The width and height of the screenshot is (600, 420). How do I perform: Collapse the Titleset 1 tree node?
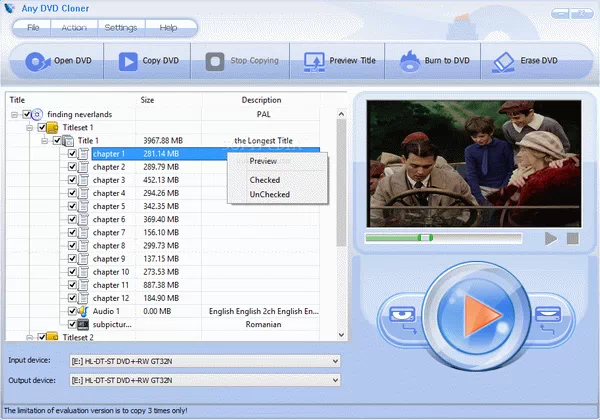coord(28,128)
